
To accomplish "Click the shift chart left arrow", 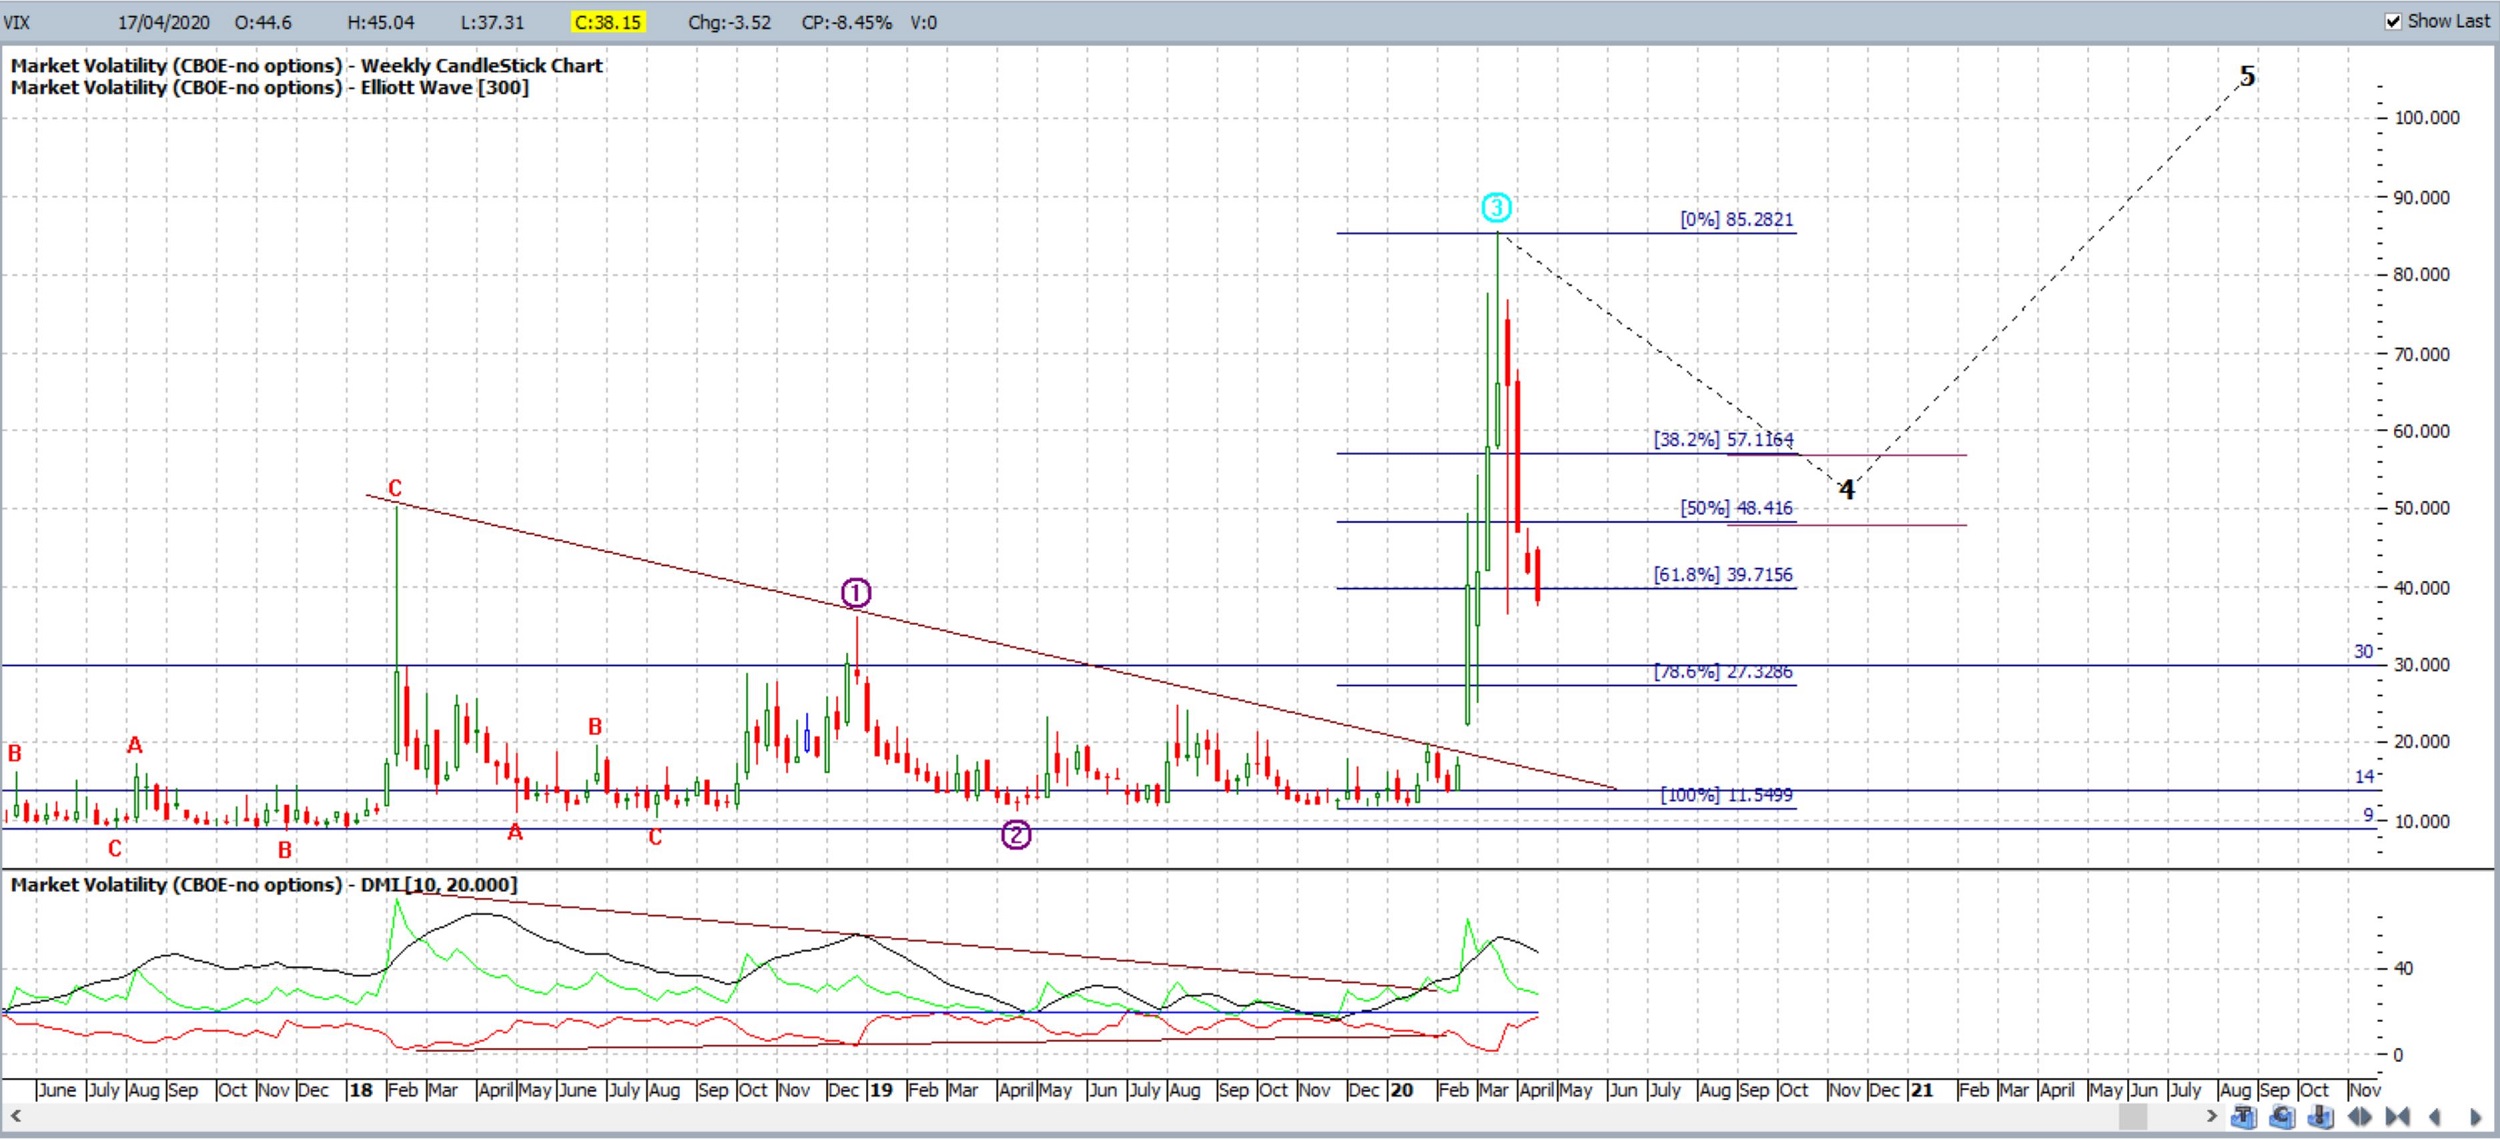I will click(x=2434, y=1116).
